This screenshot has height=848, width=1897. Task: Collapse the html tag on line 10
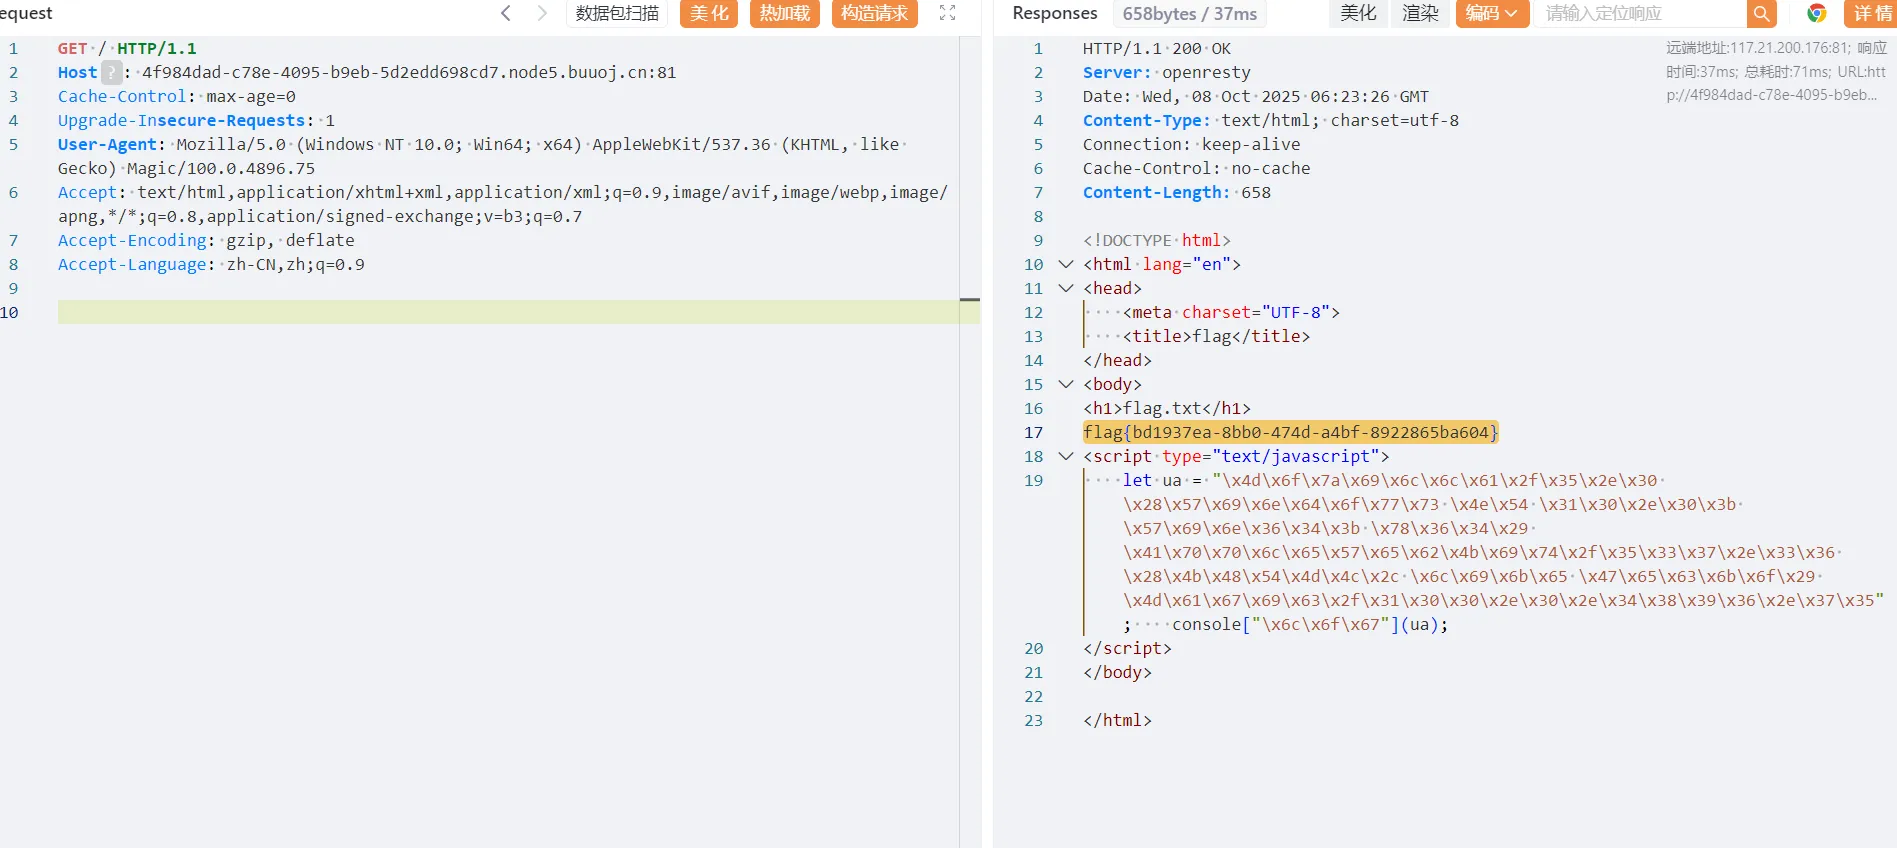(1066, 264)
